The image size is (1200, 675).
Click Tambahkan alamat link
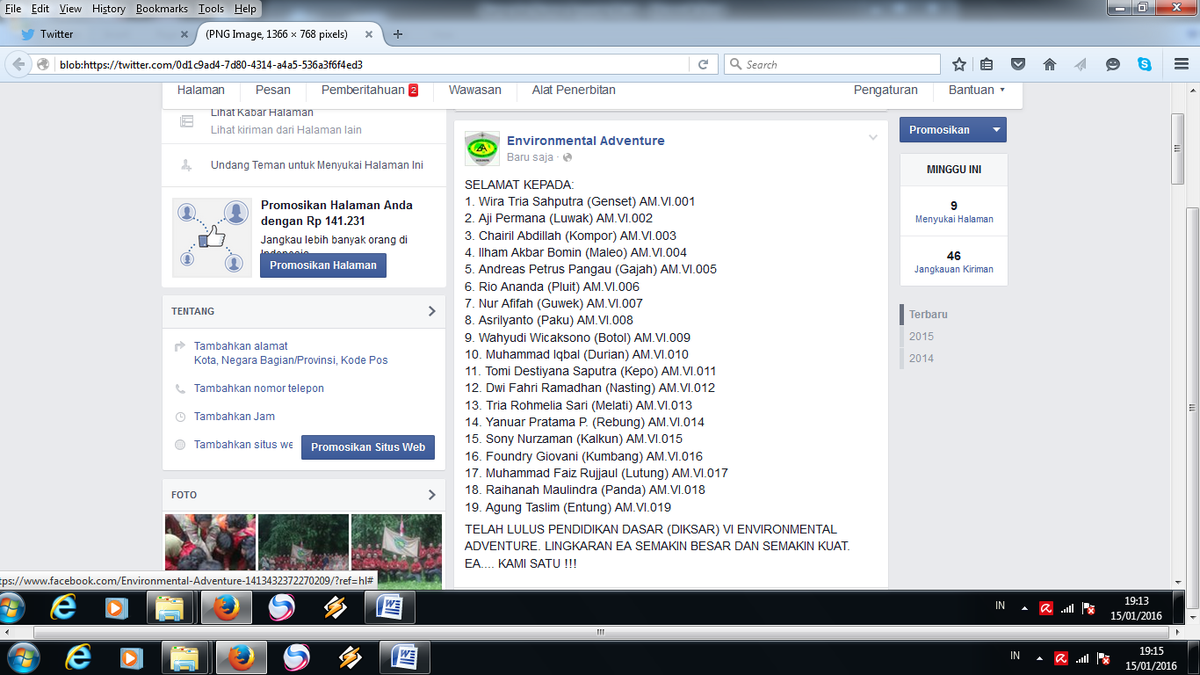pos(241,346)
